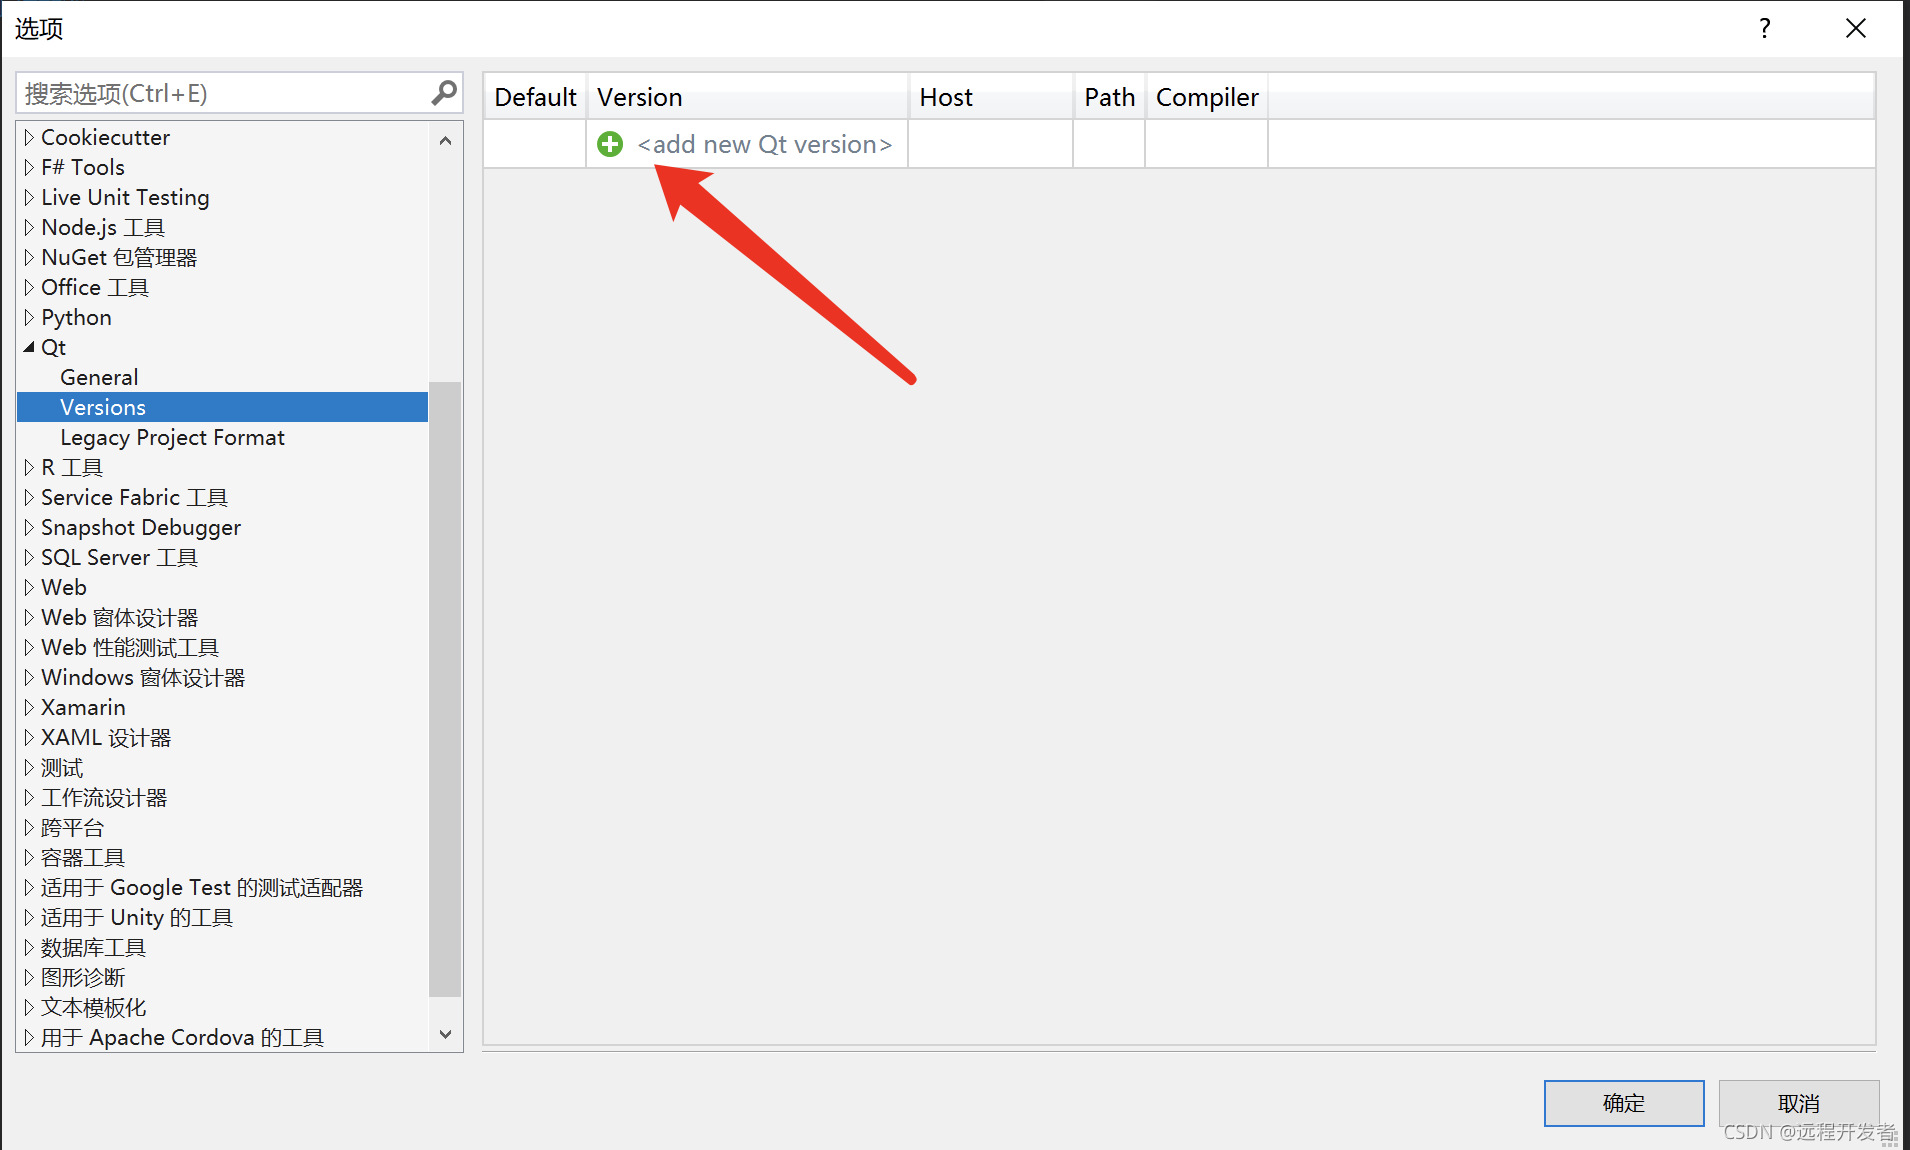
Task: Select 适用于 Google Test 的测试适配器
Action: click(202, 887)
